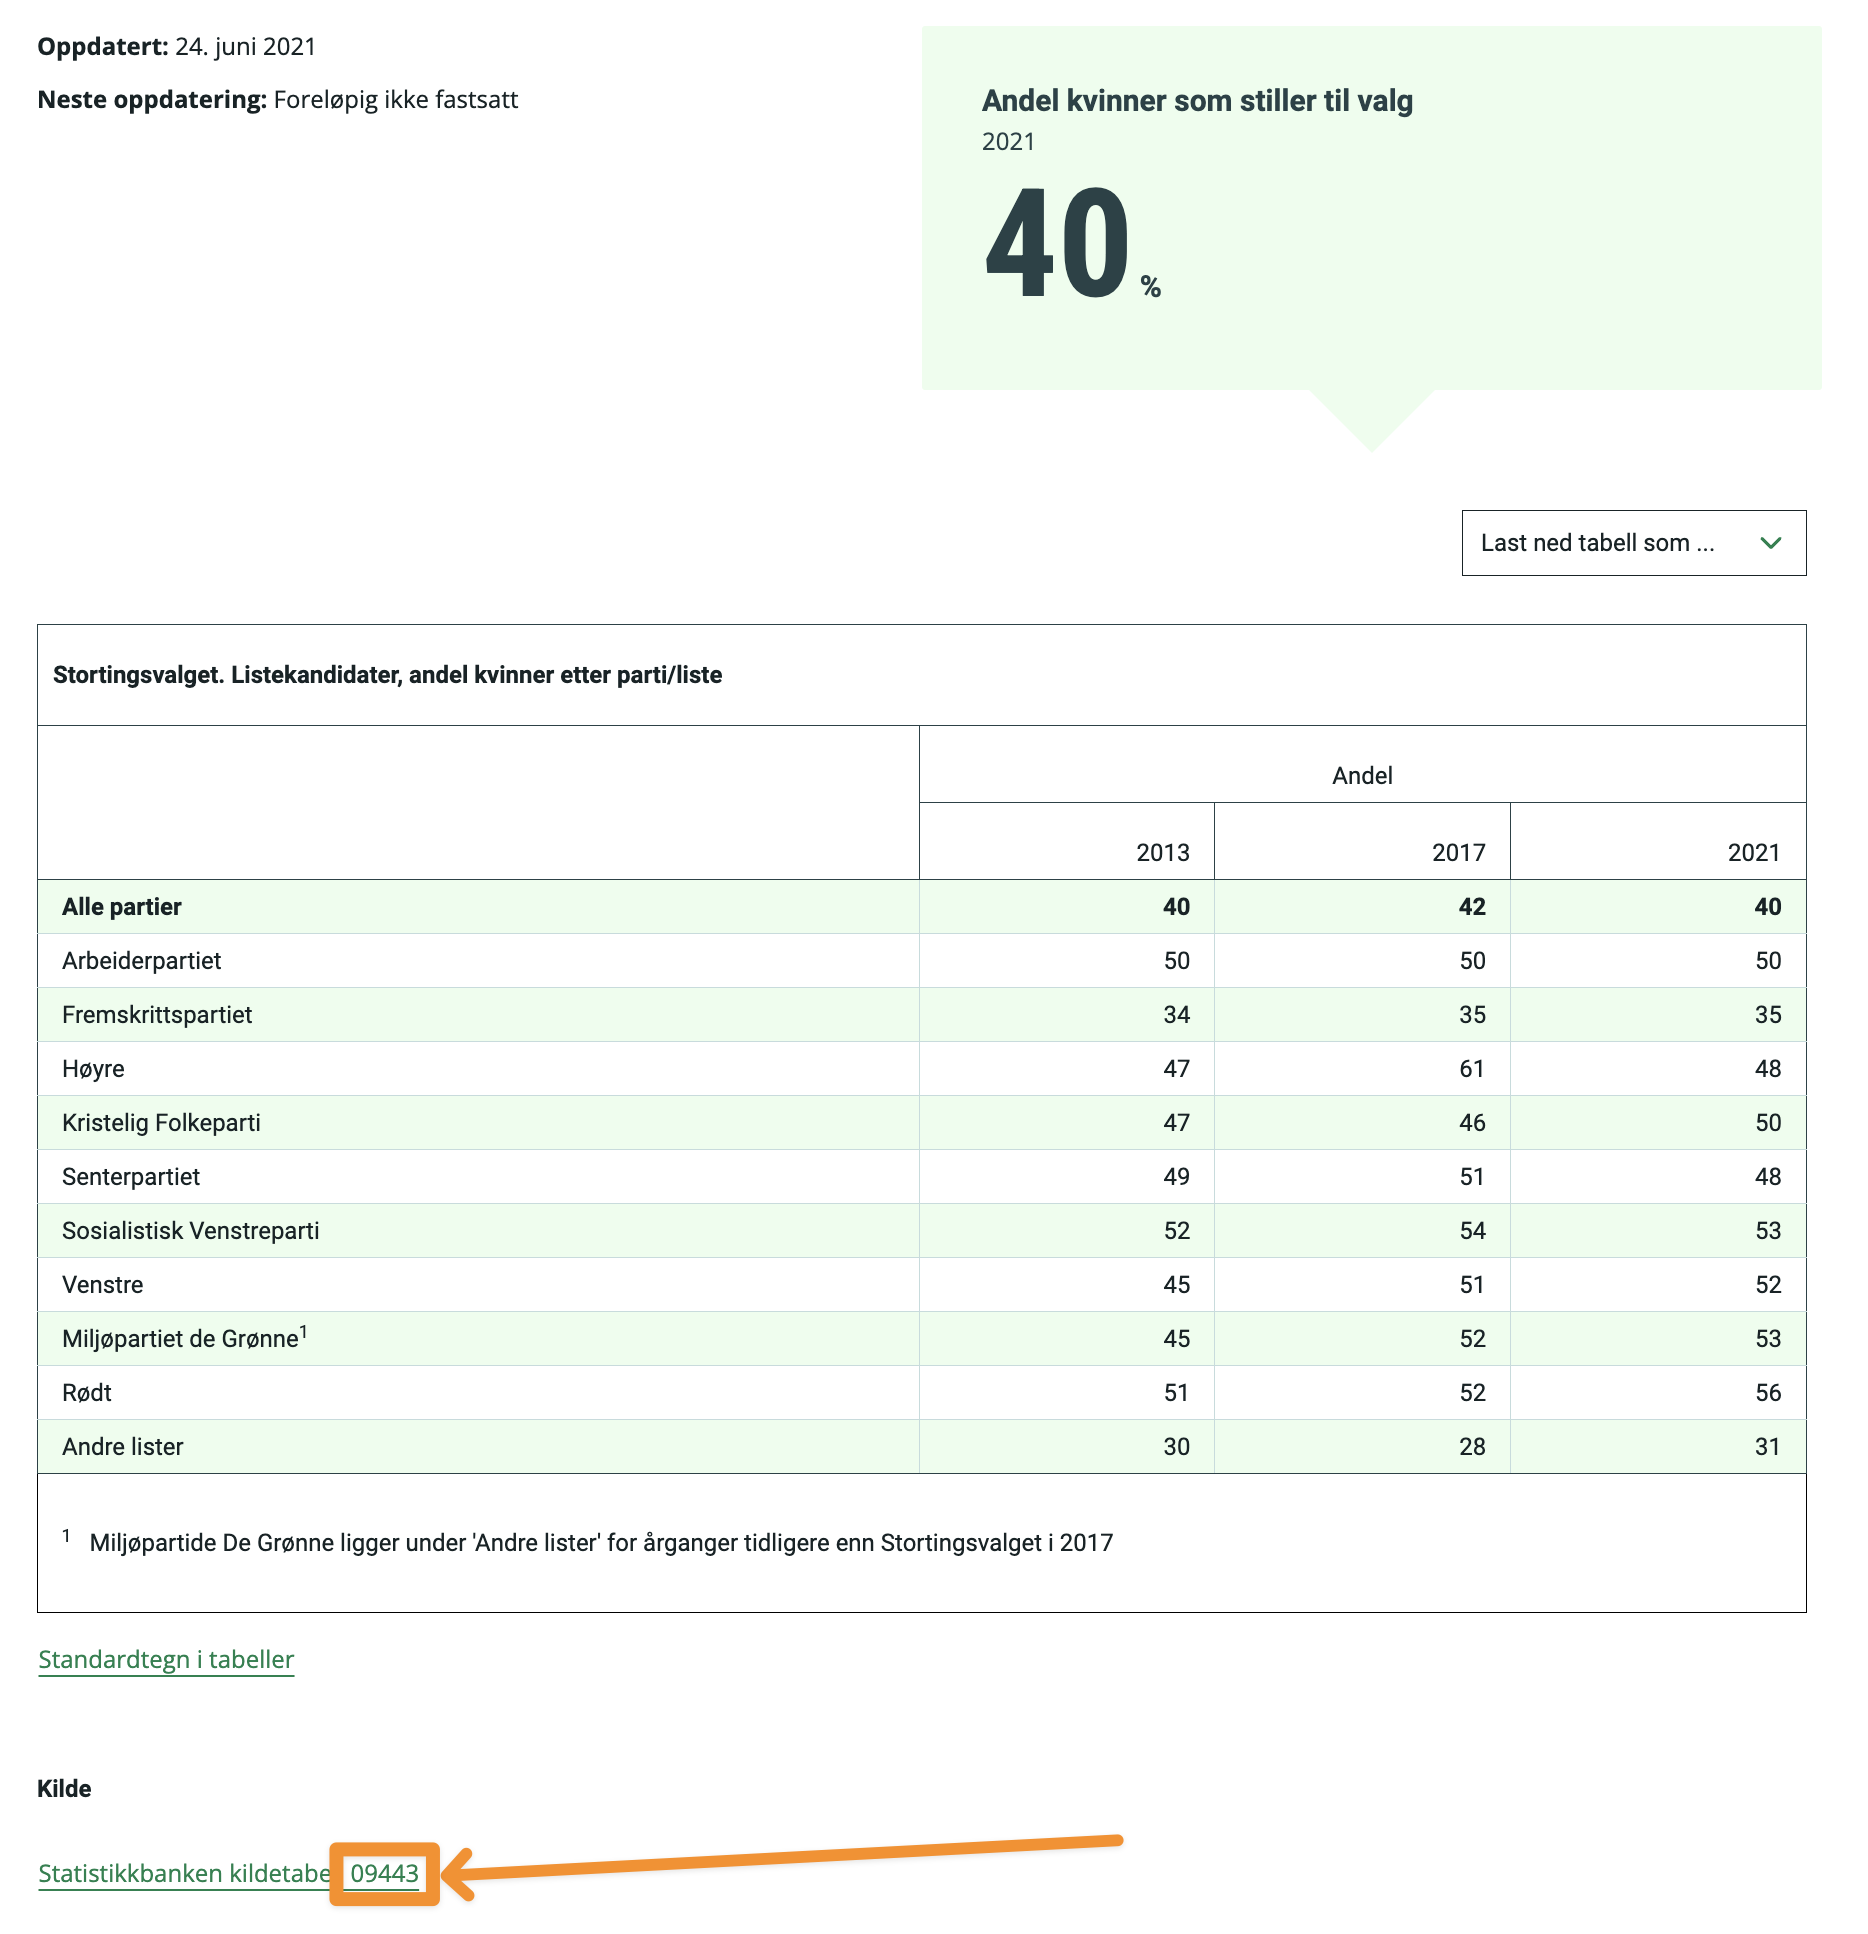Click the "Andel" table header

click(1361, 775)
